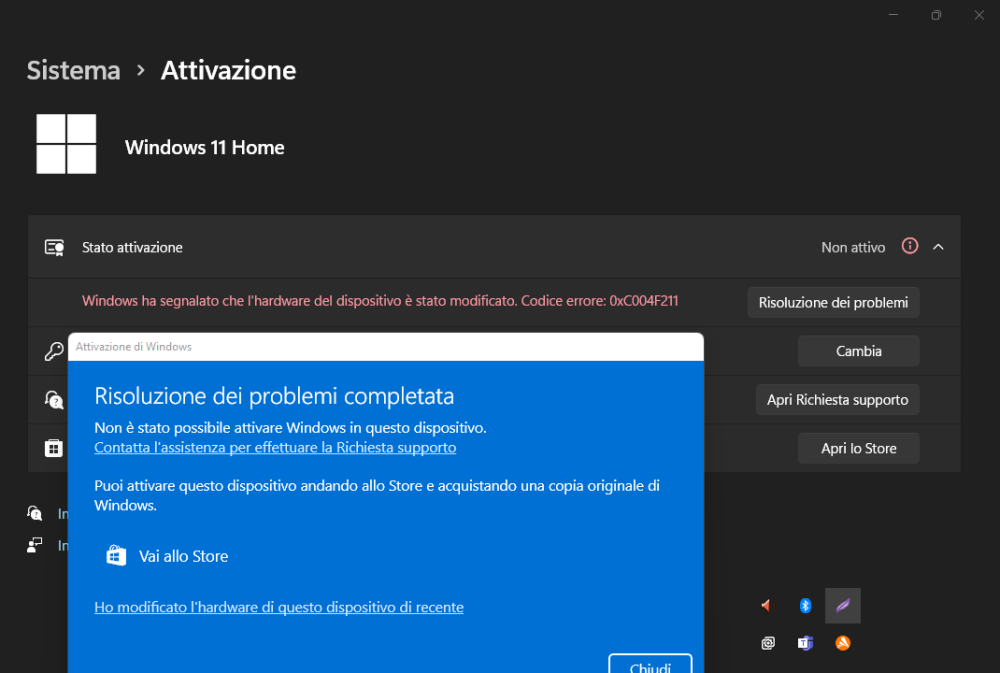
Task: Collapse the Stato attivazione section
Action: click(938, 247)
